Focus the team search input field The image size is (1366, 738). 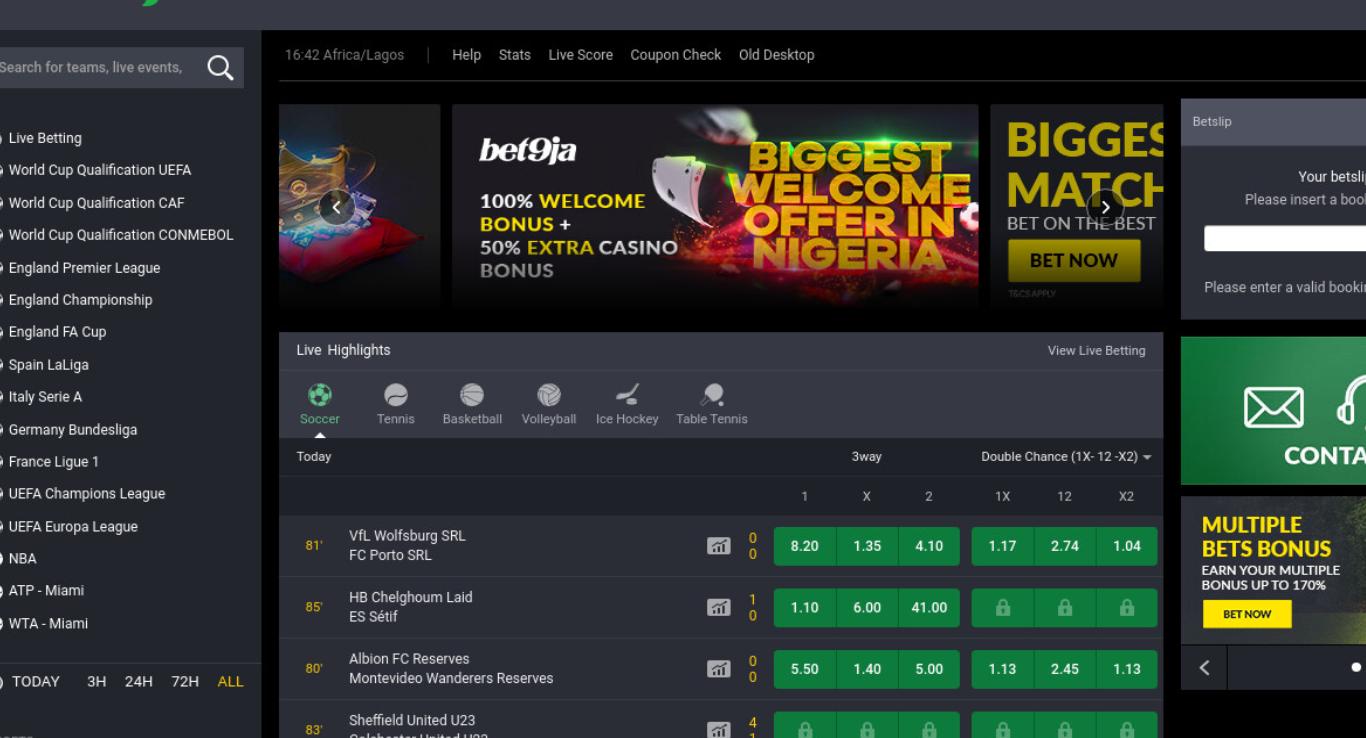pyautogui.click(x=97, y=67)
